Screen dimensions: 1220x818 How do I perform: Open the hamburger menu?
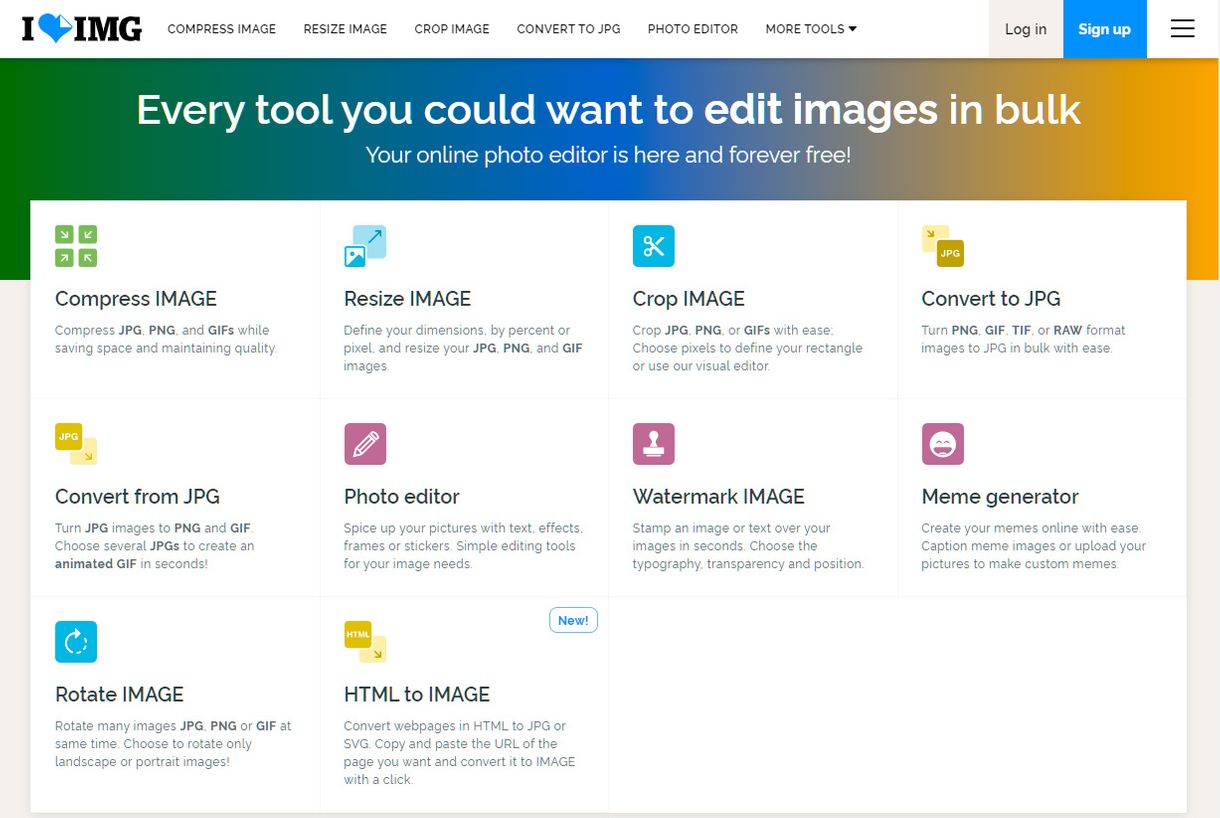1182,29
